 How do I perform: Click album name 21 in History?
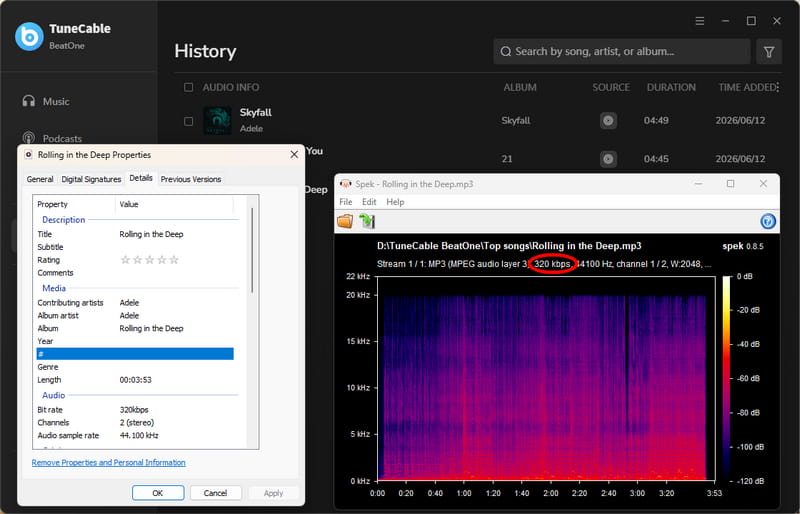point(507,159)
